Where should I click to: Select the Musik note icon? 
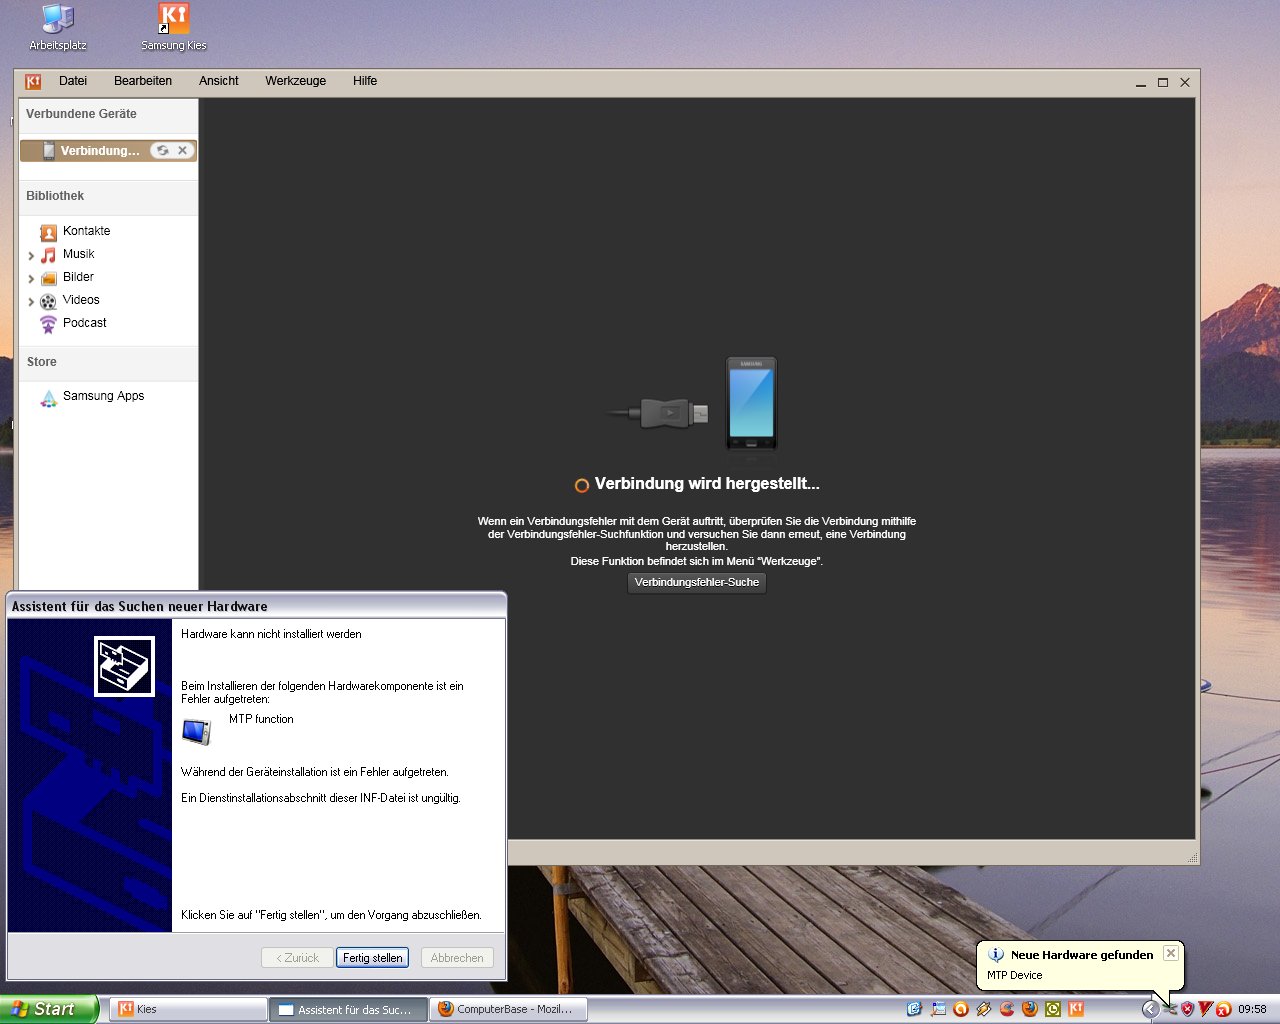48,255
